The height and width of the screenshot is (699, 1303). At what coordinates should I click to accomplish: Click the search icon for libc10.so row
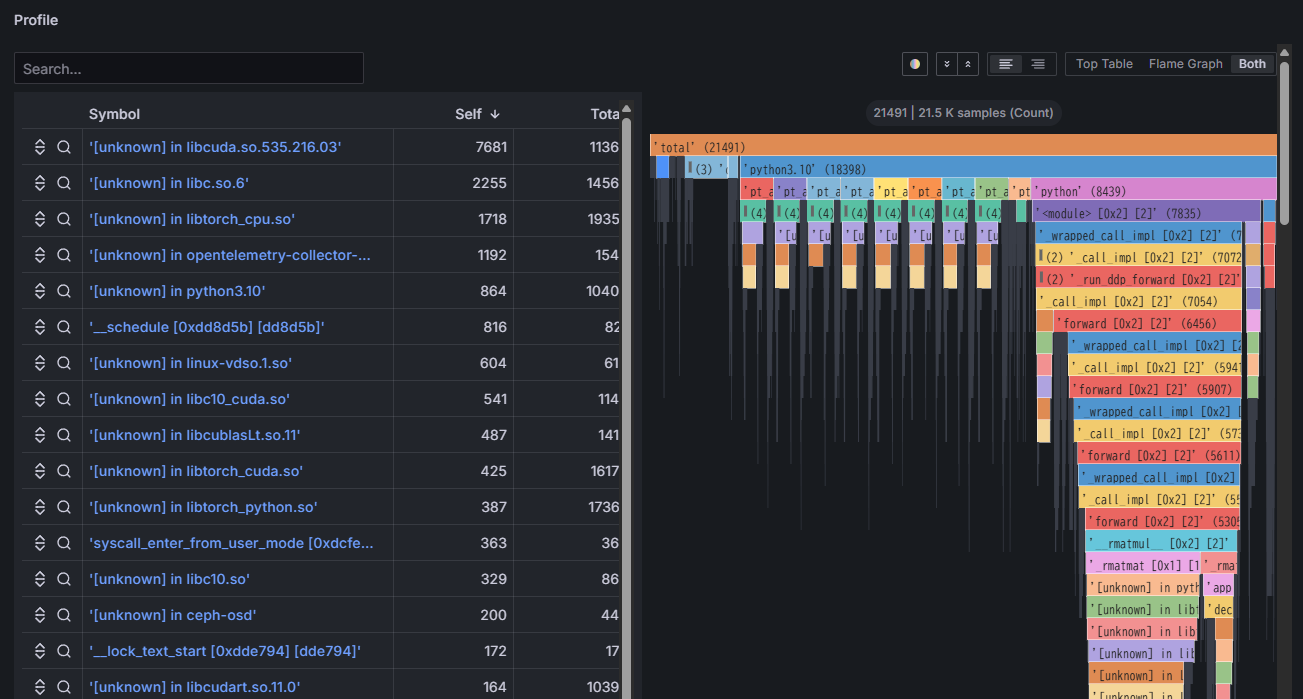coord(64,579)
